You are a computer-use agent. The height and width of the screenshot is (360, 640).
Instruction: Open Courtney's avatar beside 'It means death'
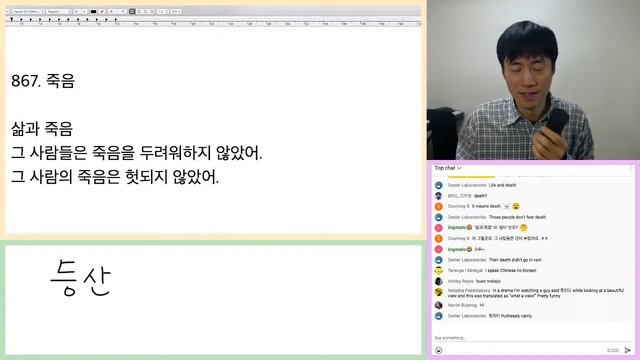[439, 206]
